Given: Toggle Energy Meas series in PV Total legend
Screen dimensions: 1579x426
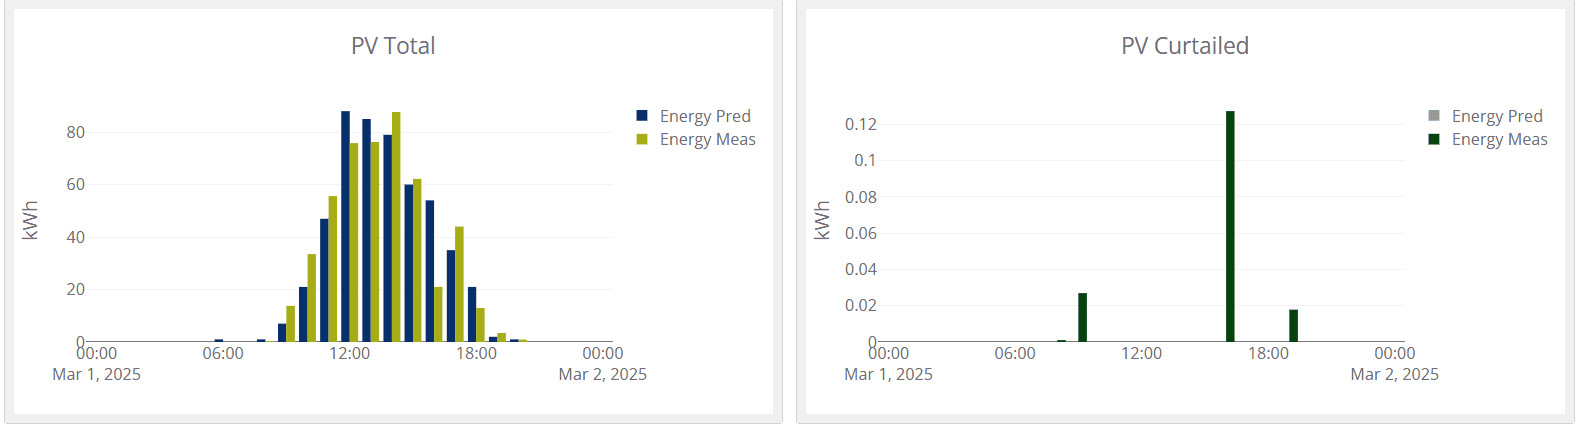Looking at the screenshot, I should pyautogui.click(x=706, y=139).
